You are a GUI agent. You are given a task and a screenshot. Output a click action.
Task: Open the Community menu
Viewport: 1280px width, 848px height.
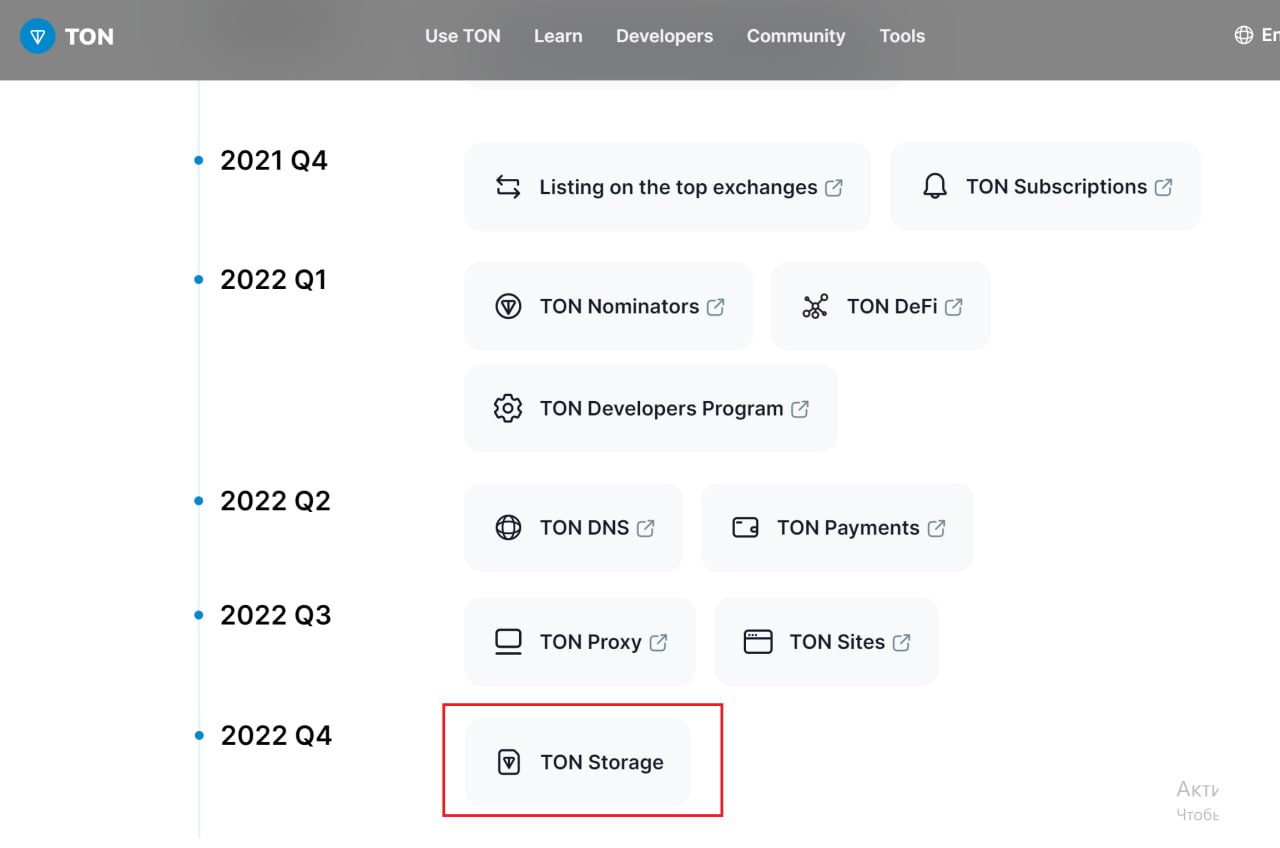pyautogui.click(x=796, y=36)
